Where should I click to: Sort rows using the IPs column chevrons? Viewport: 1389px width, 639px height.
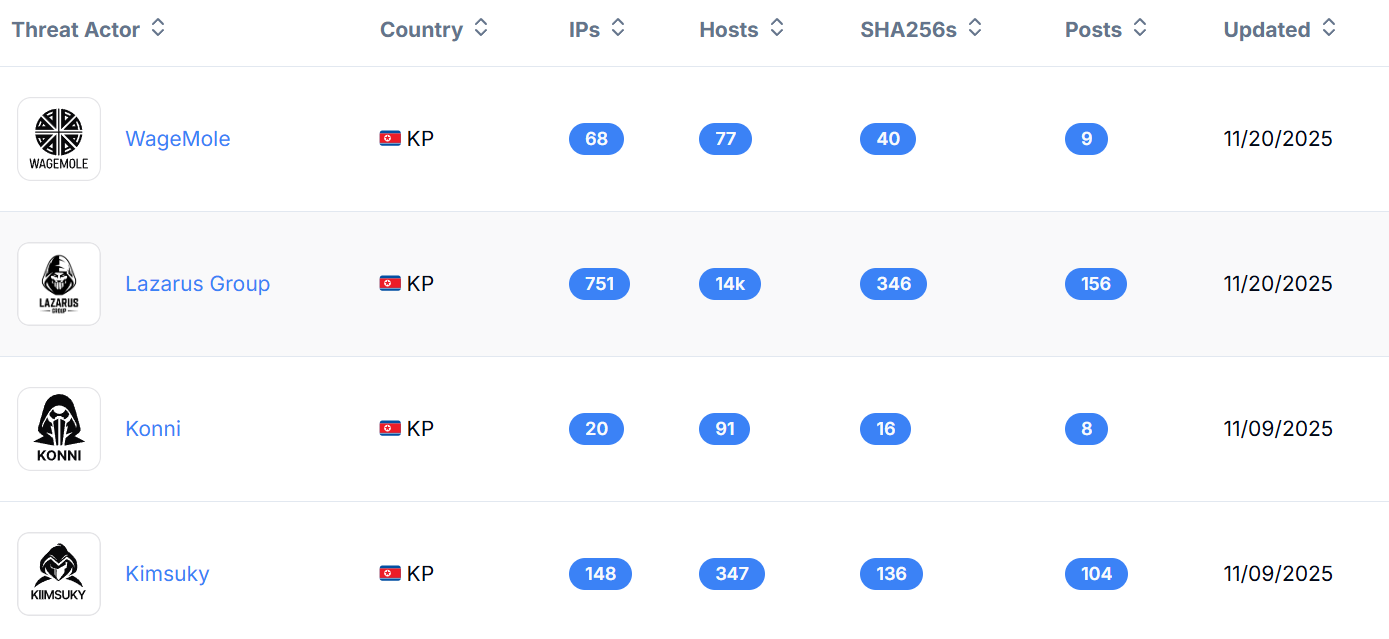tap(618, 29)
